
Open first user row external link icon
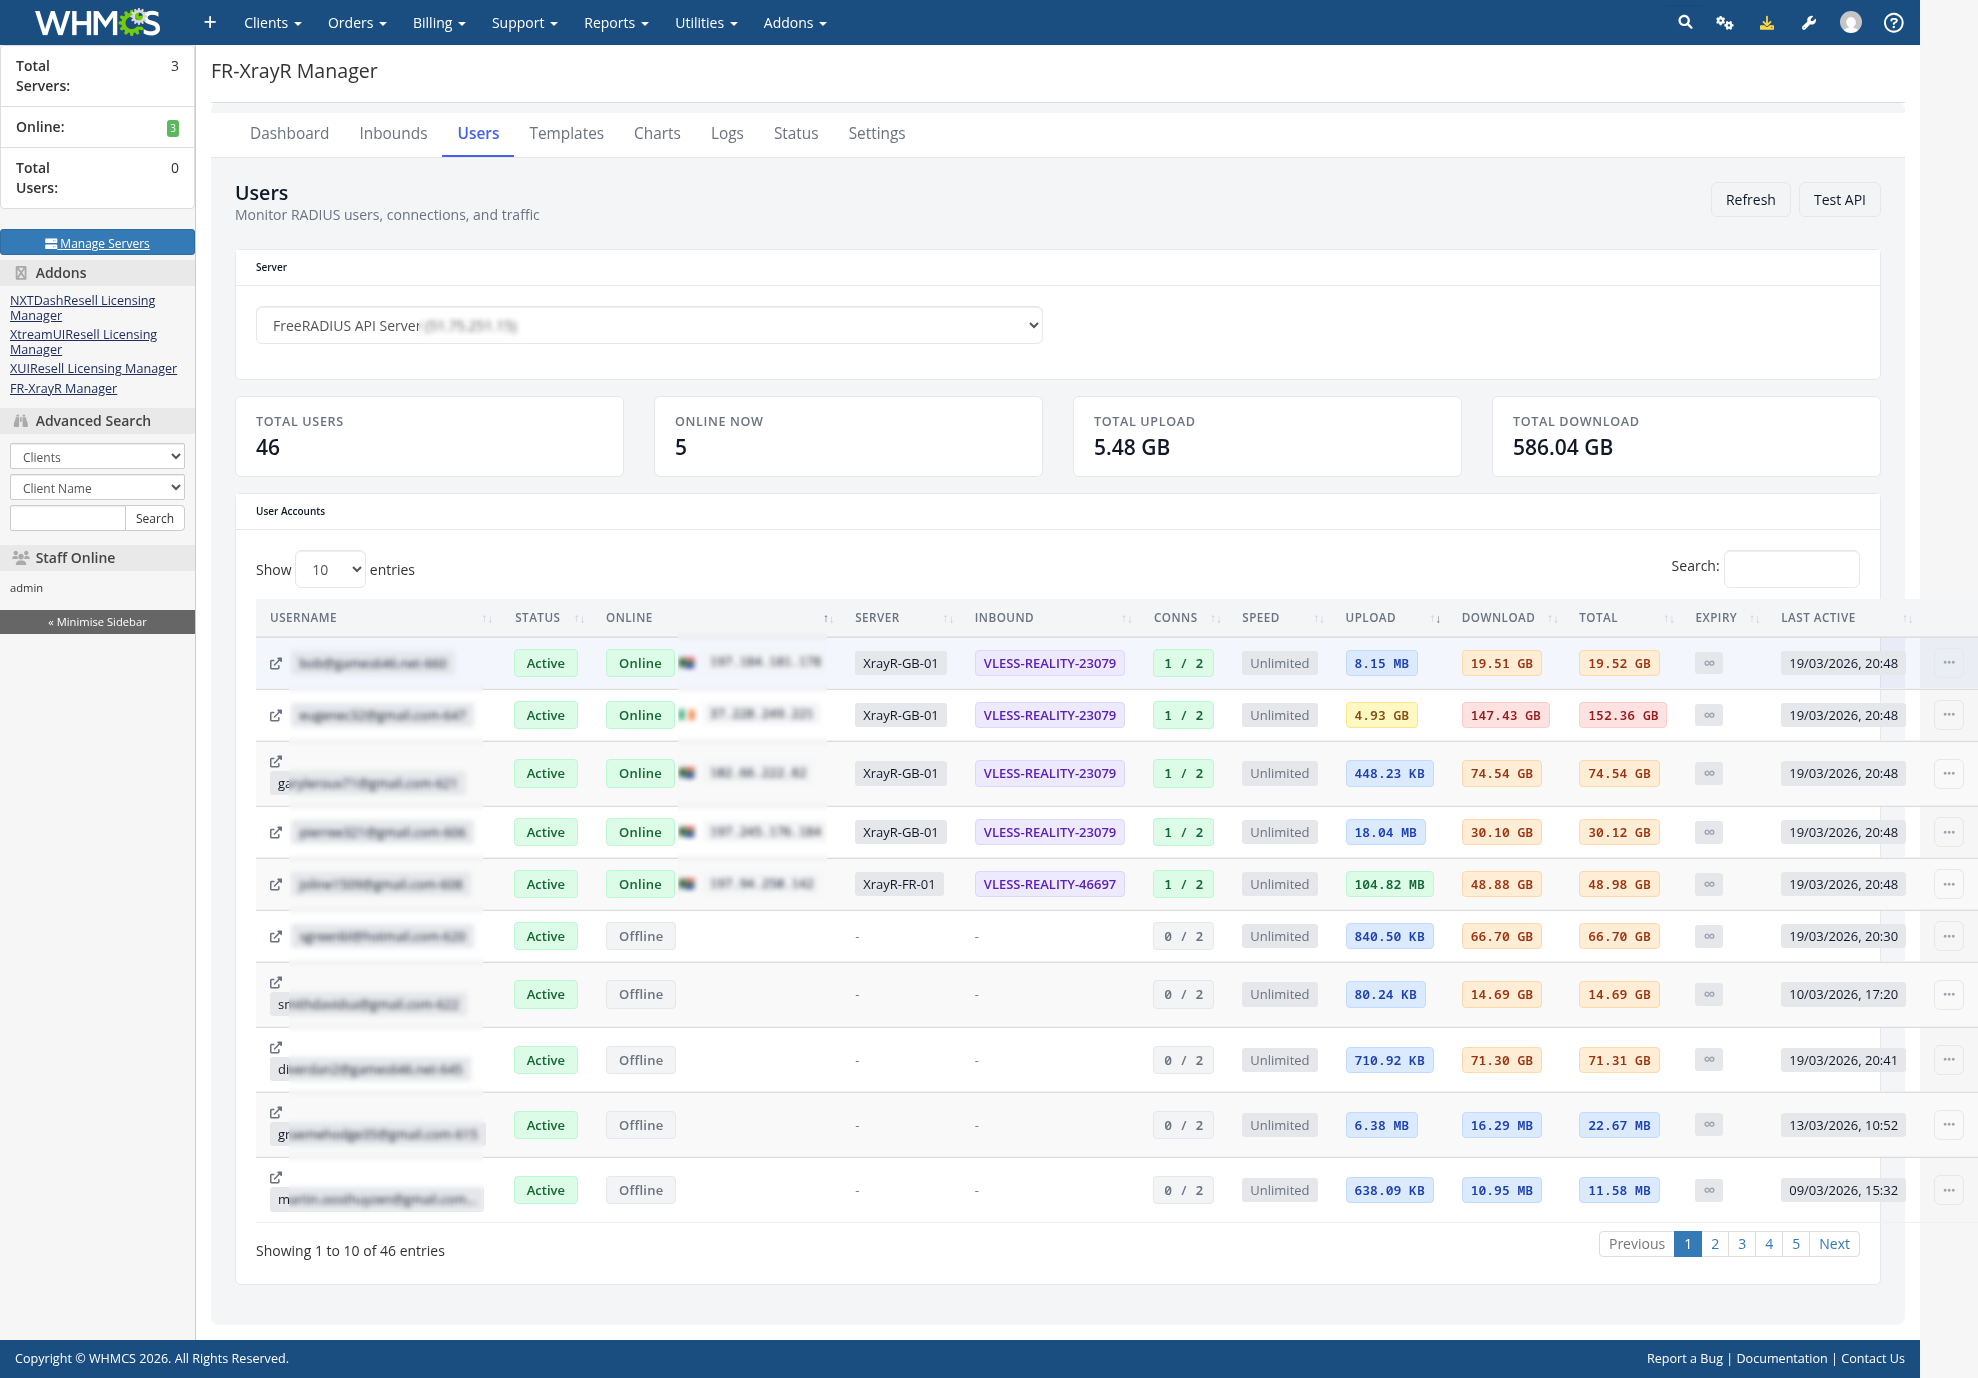tap(276, 663)
